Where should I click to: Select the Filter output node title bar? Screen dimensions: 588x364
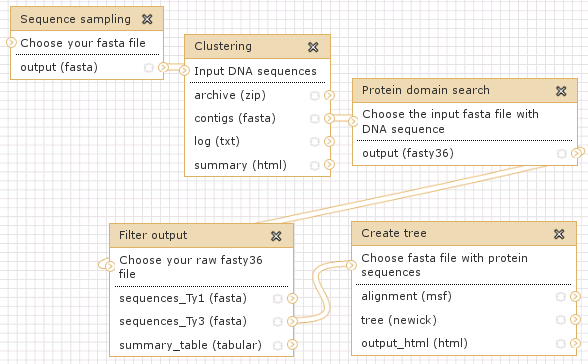click(201, 236)
